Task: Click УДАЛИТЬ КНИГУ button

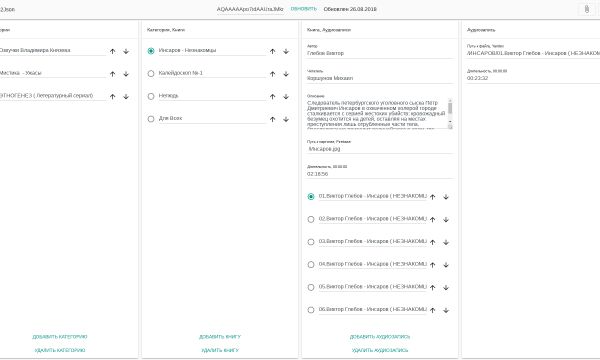Action: click(x=220, y=350)
